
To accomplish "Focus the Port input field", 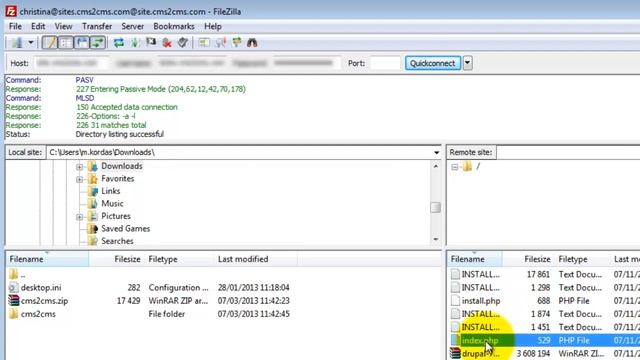I will click(x=384, y=63).
